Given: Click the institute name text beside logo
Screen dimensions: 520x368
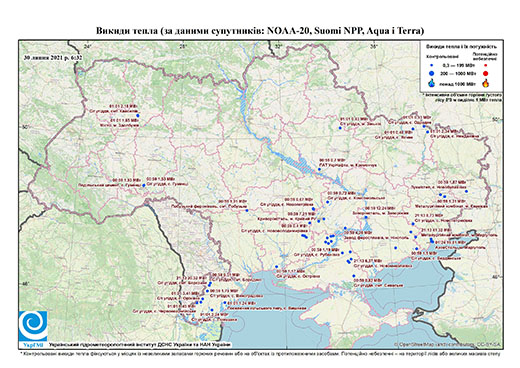Looking at the screenshot, I should tap(140, 344).
